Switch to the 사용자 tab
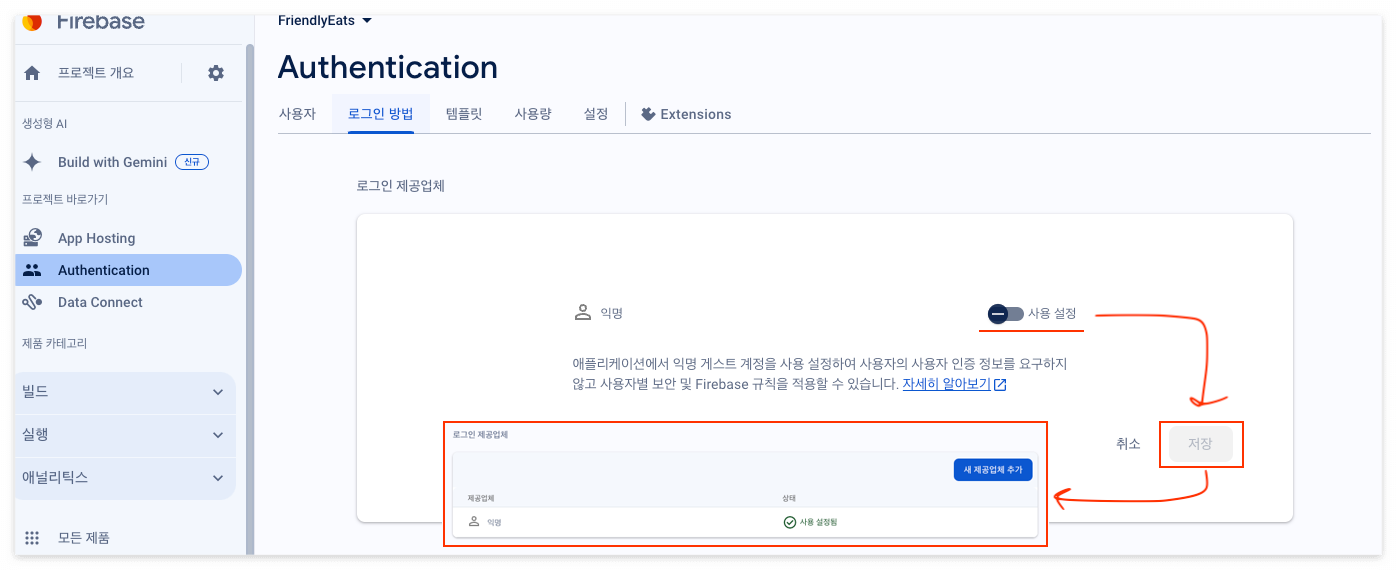The width and height of the screenshot is (1397, 570). 297,114
